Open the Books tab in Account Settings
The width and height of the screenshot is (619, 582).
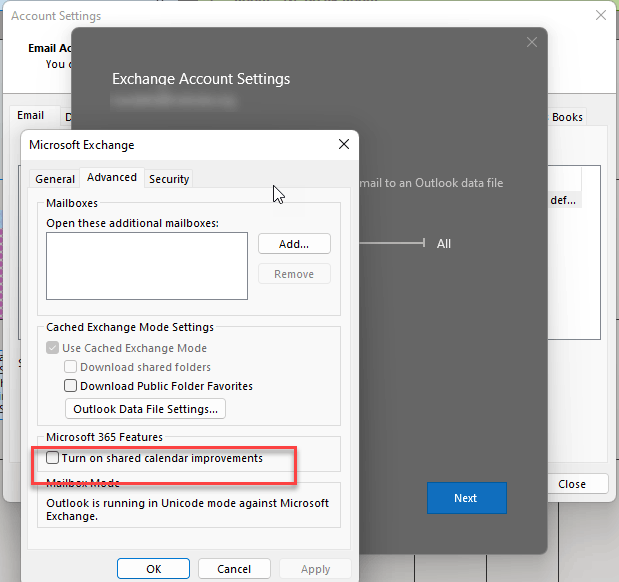pos(567,117)
